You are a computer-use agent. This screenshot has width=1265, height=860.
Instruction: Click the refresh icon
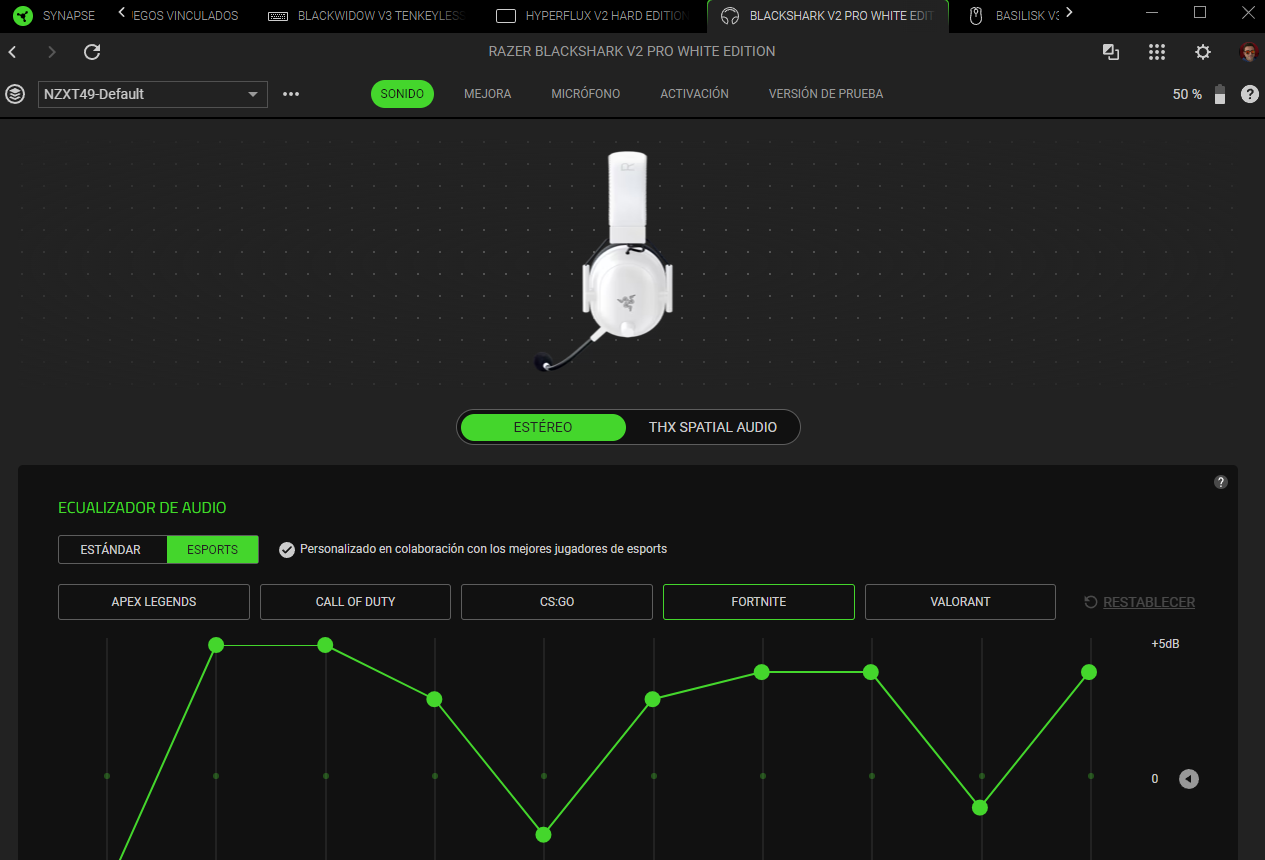coord(92,52)
